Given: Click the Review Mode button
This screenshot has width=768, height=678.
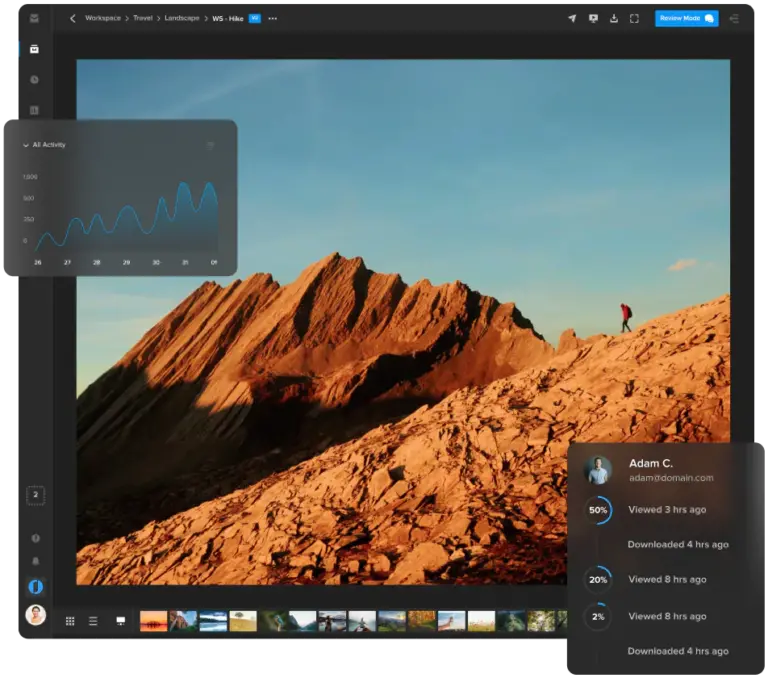Looking at the screenshot, I should 686,18.
